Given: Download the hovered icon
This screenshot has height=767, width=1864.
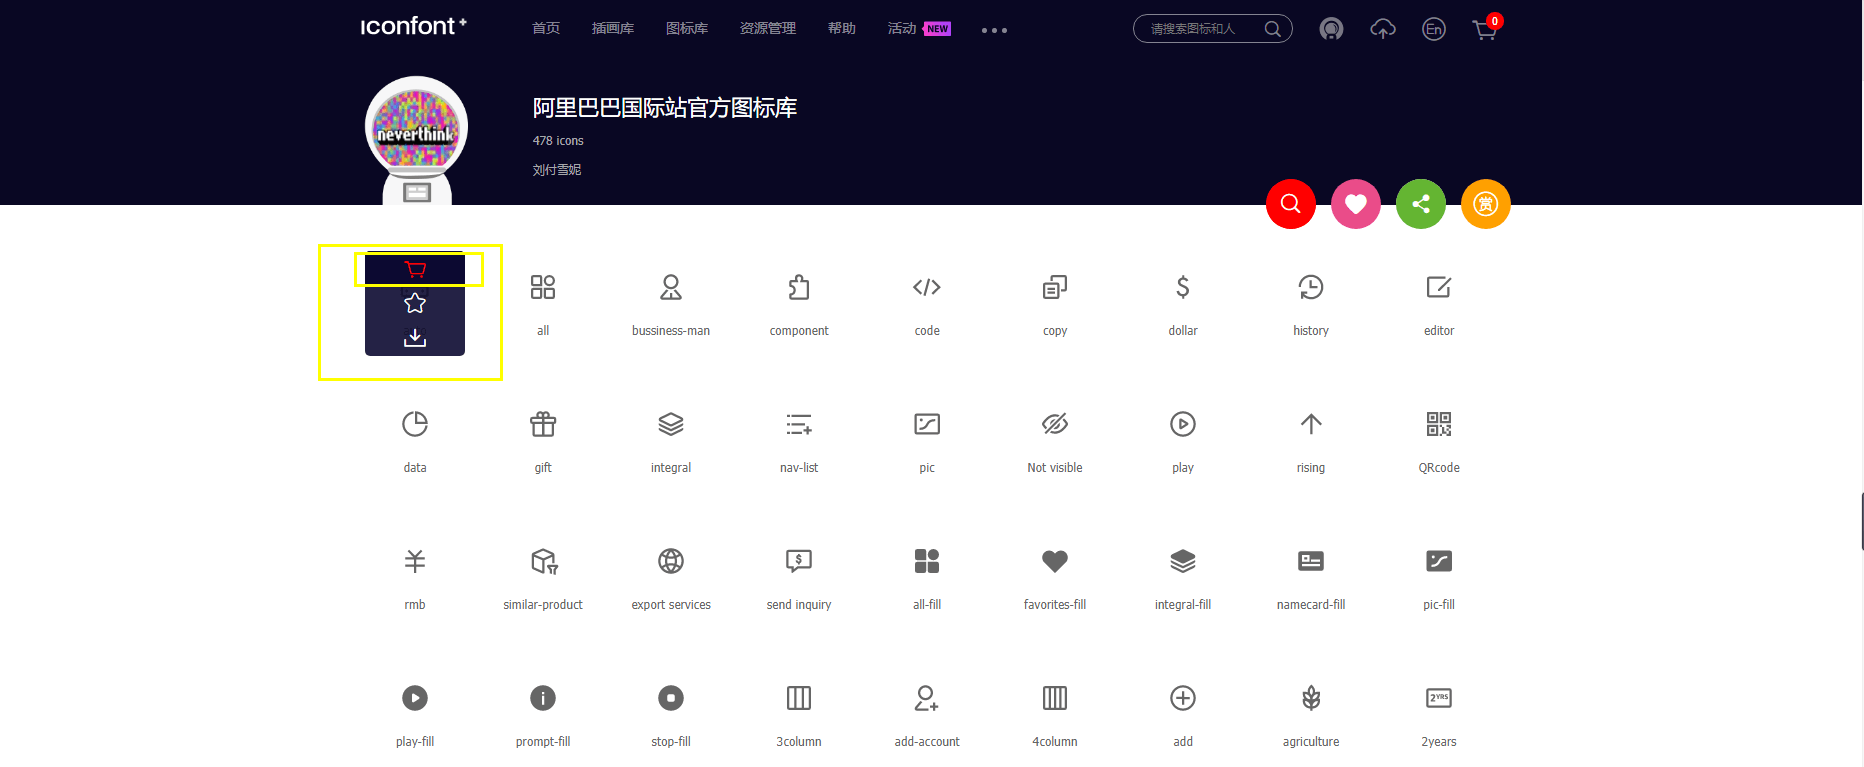Looking at the screenshot, I should [x=415, y=338].
